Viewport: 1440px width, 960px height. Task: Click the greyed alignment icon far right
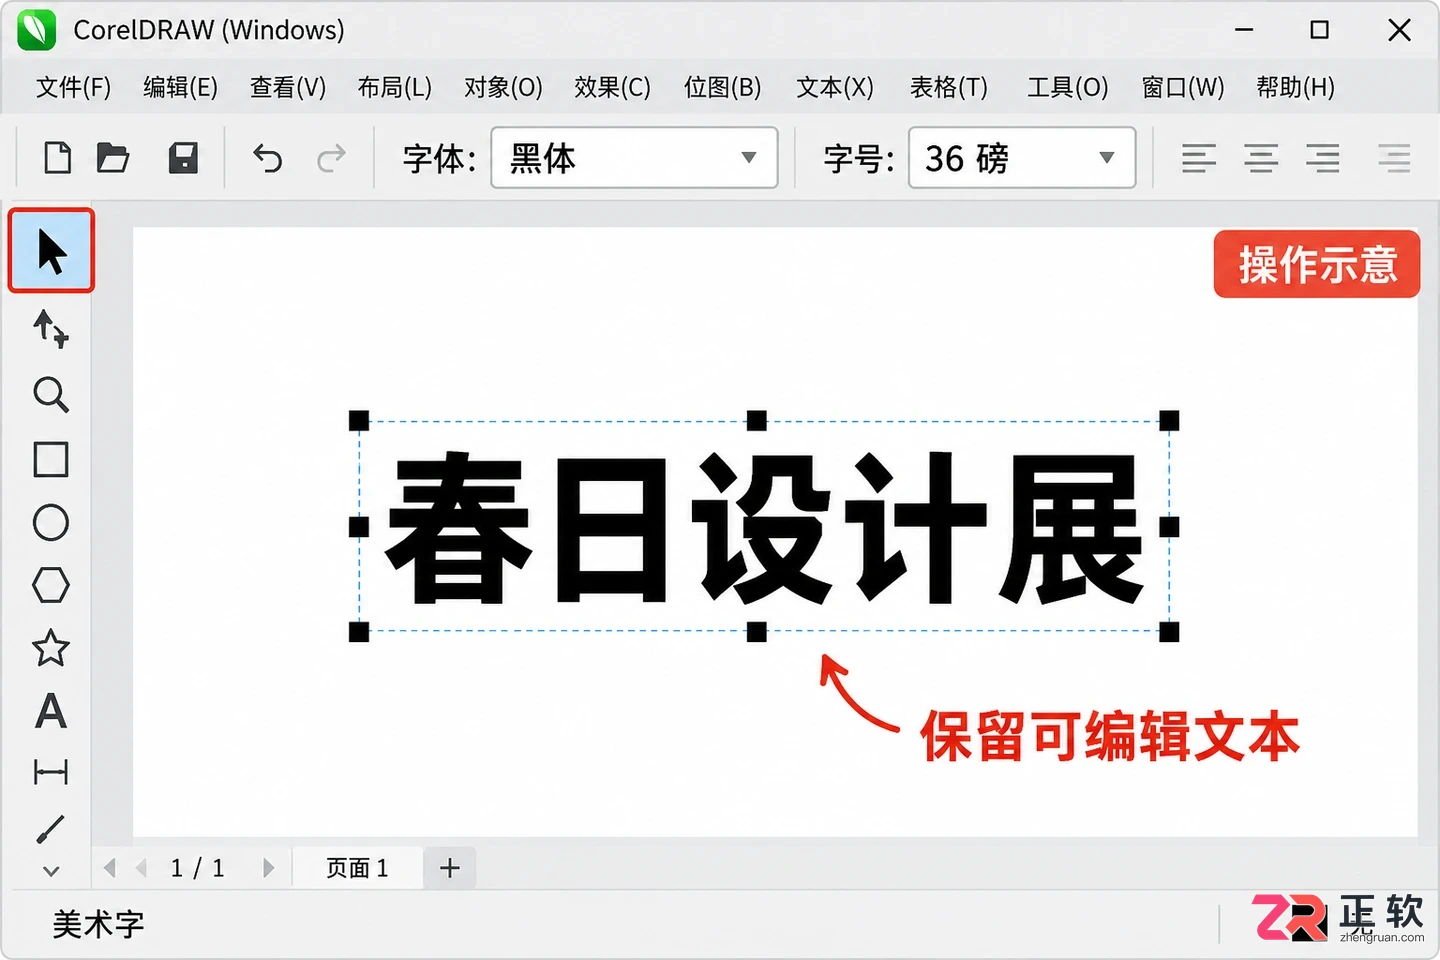(1394, 158)
